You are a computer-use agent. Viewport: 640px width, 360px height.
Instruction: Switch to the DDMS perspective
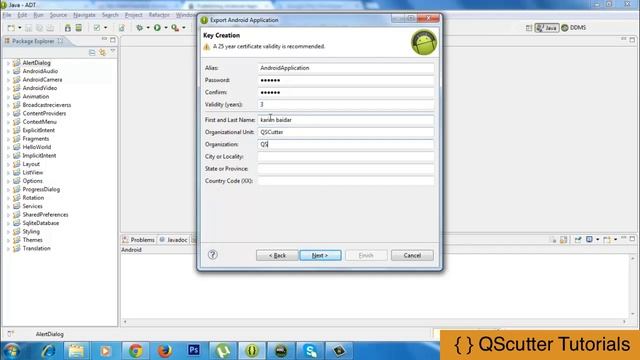(x=574, y=28)
